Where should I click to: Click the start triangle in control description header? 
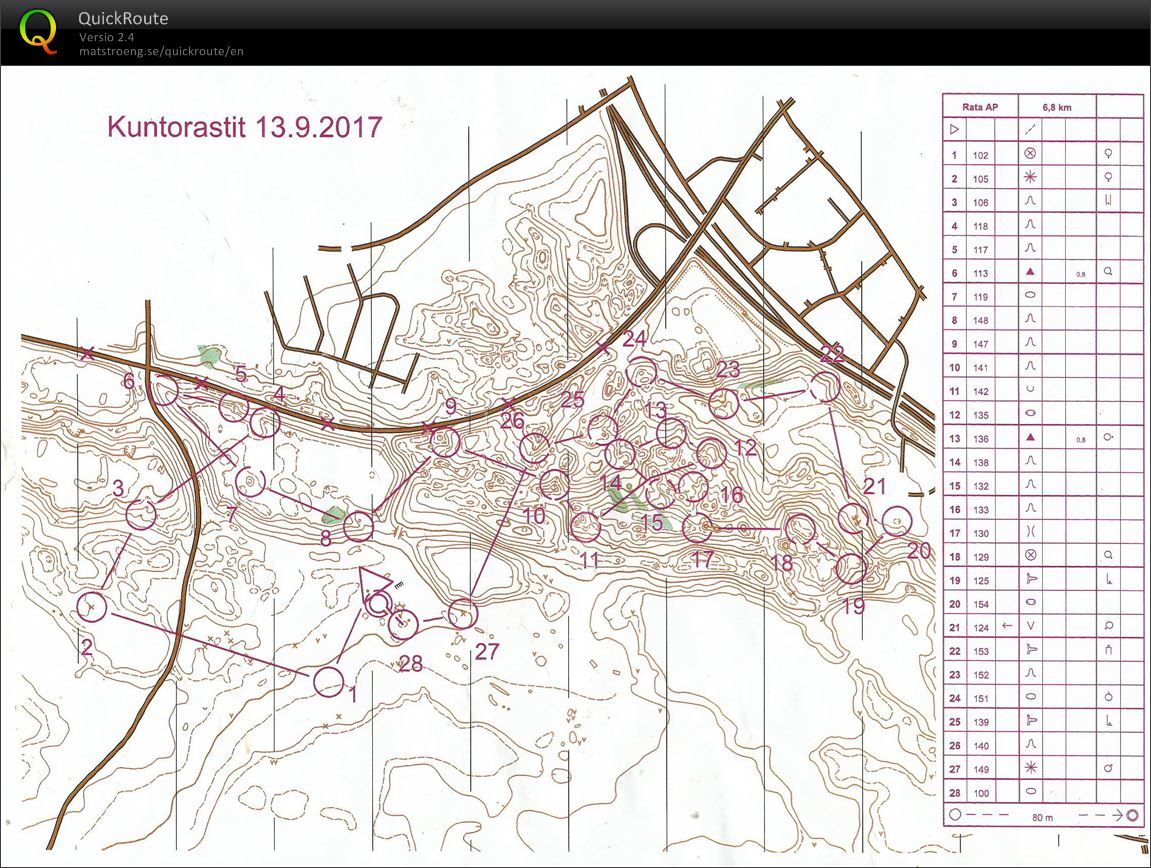tap(954, 129)
